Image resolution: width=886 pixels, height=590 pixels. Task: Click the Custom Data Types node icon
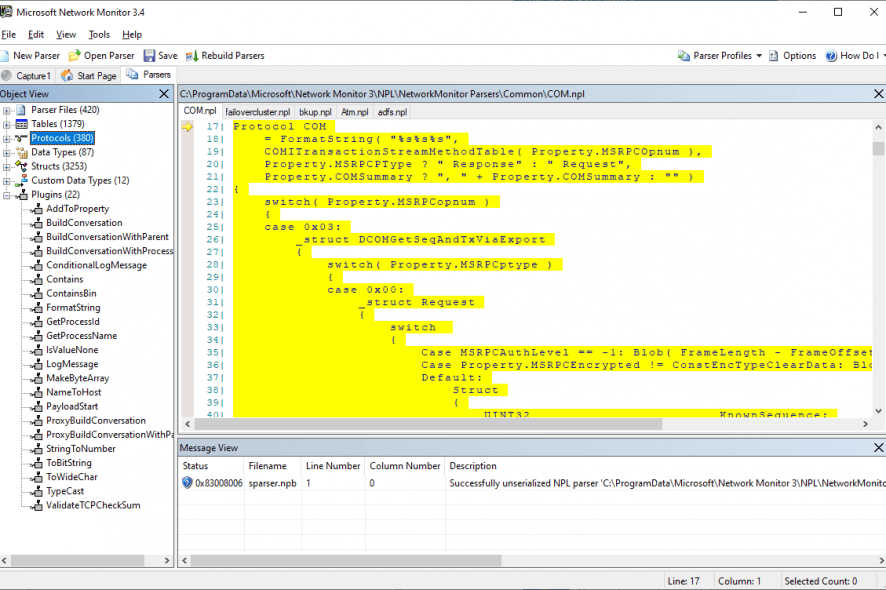(x=21, y=180)
